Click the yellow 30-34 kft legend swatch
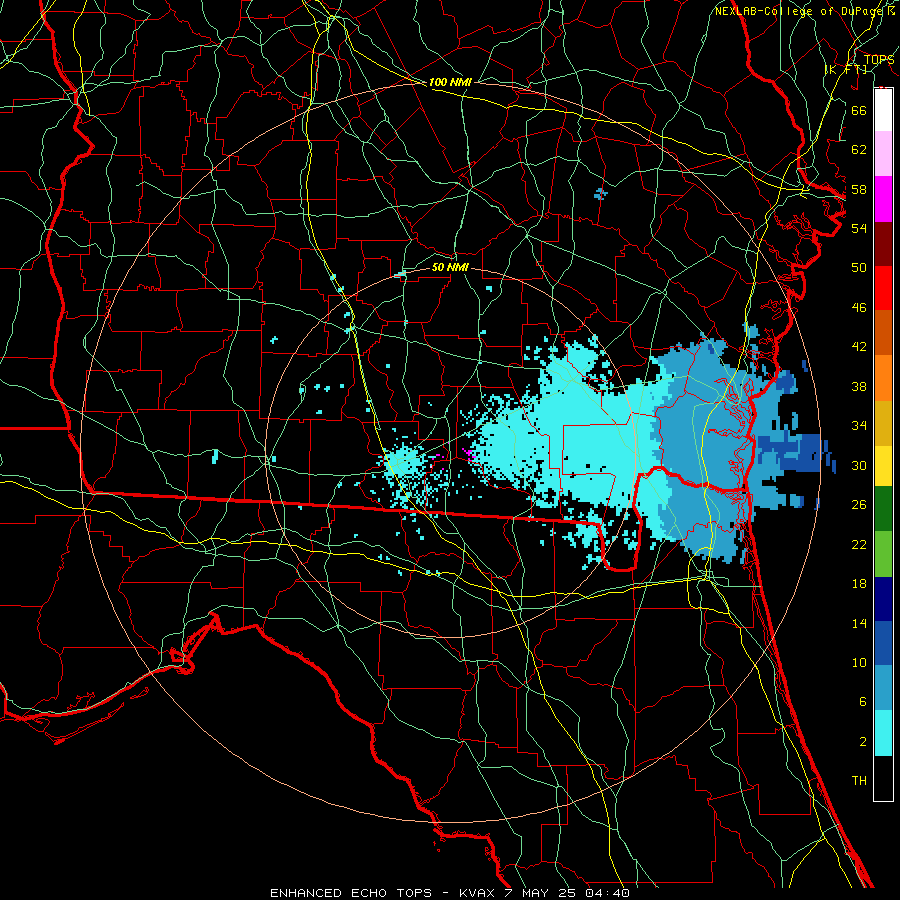 click(883, 465)
